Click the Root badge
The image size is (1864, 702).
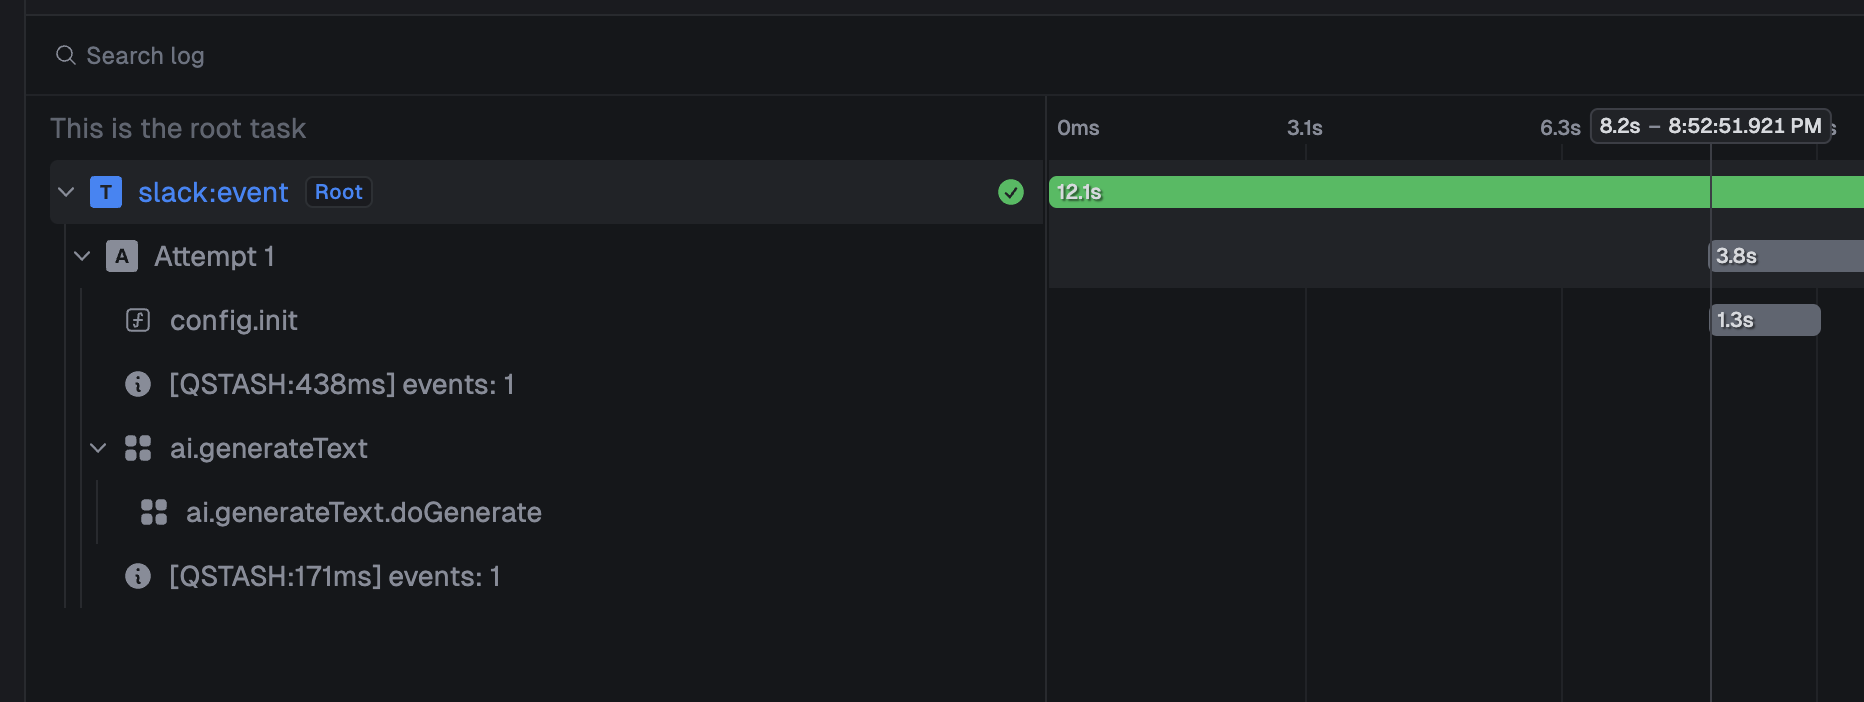[339, 192]
